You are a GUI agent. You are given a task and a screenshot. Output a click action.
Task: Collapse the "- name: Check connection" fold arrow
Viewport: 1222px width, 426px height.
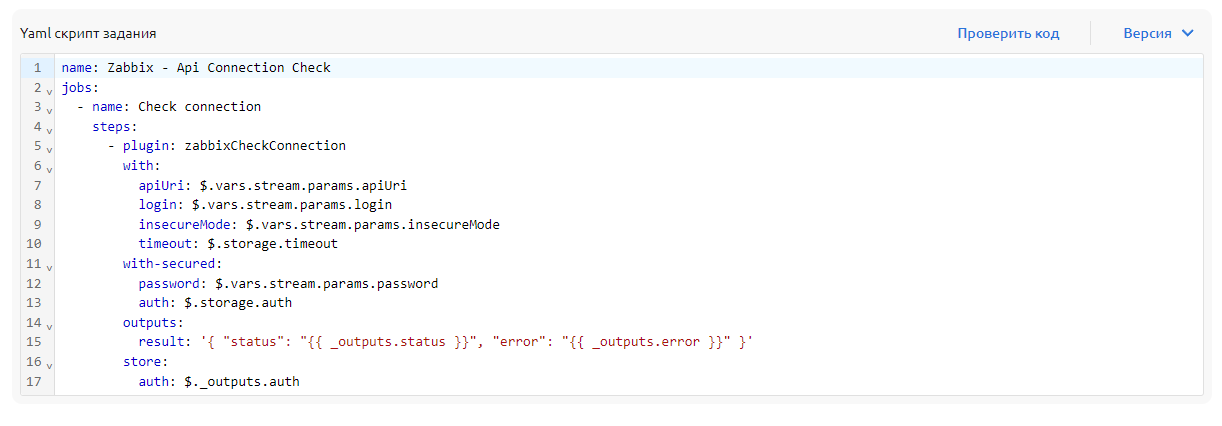coord(49,108)
